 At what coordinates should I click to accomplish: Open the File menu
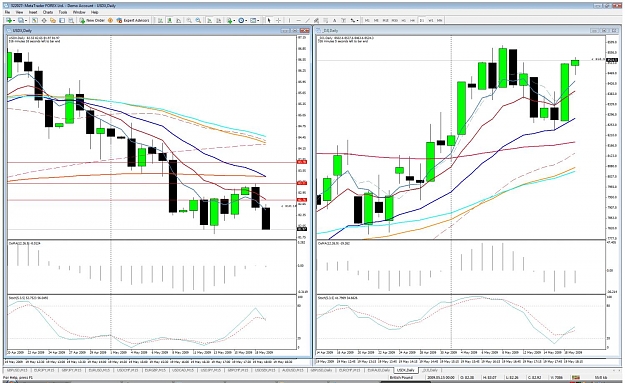[x=7, y=12]
